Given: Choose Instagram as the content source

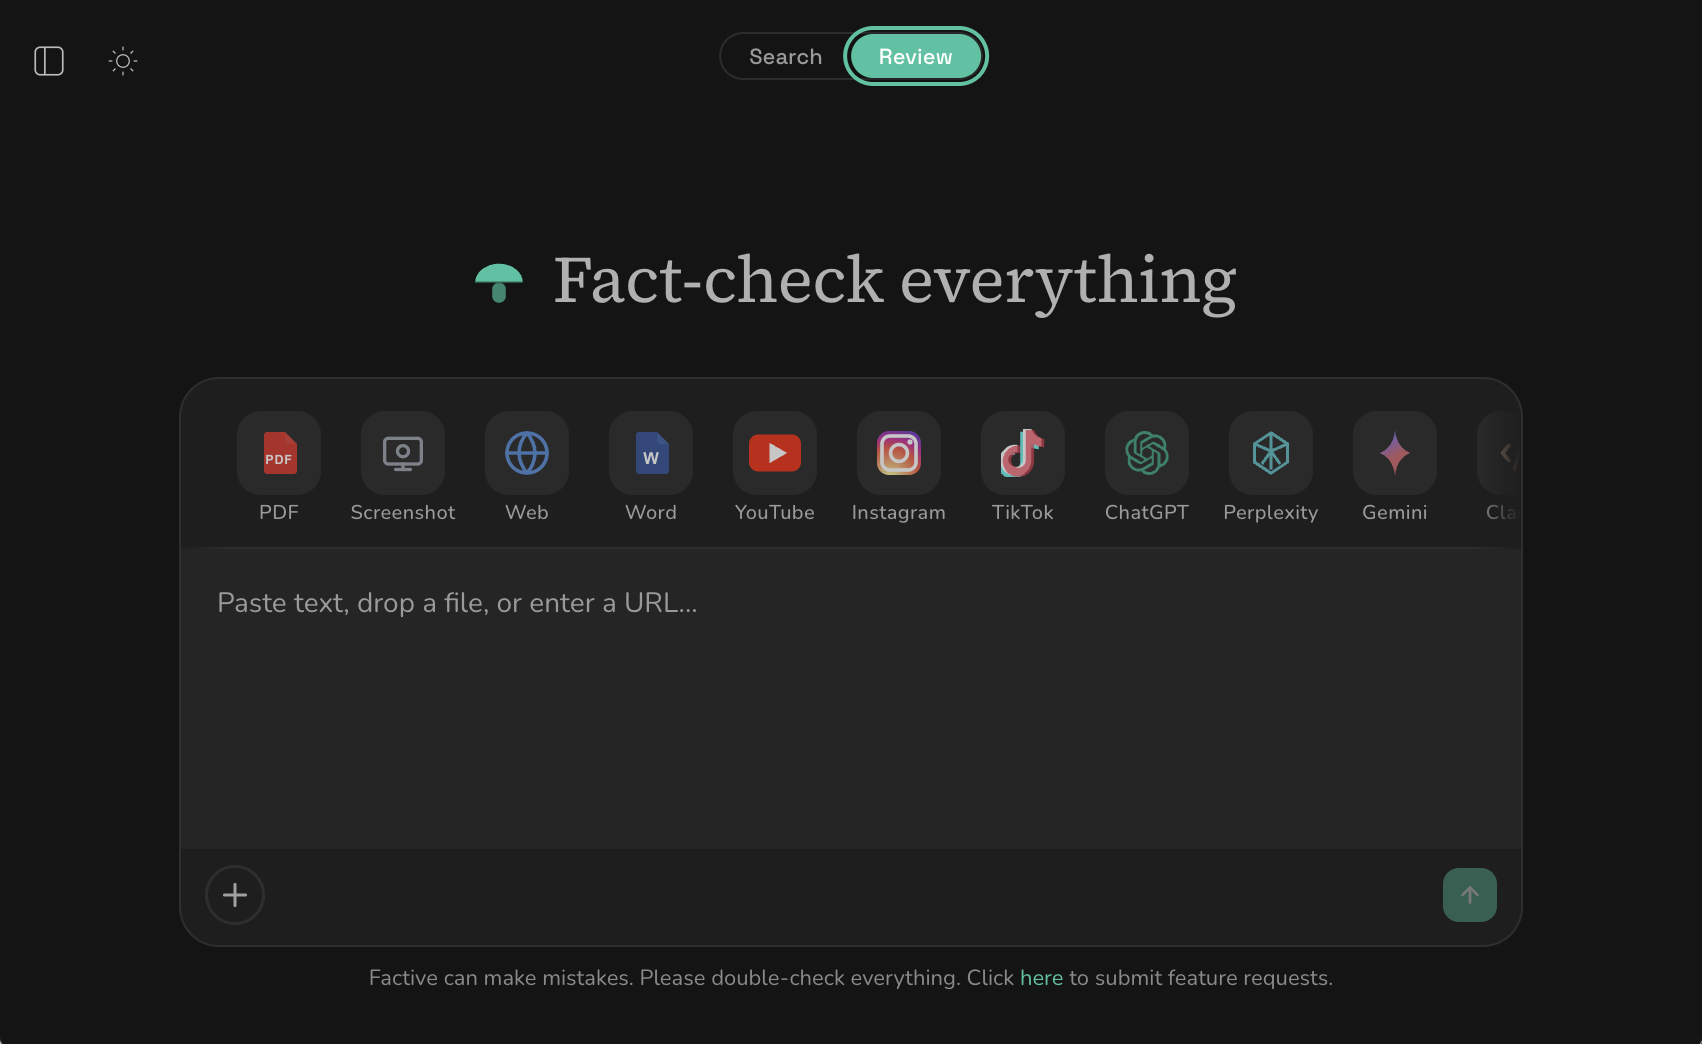Looking at the screenshot, I should coord(898,453).
